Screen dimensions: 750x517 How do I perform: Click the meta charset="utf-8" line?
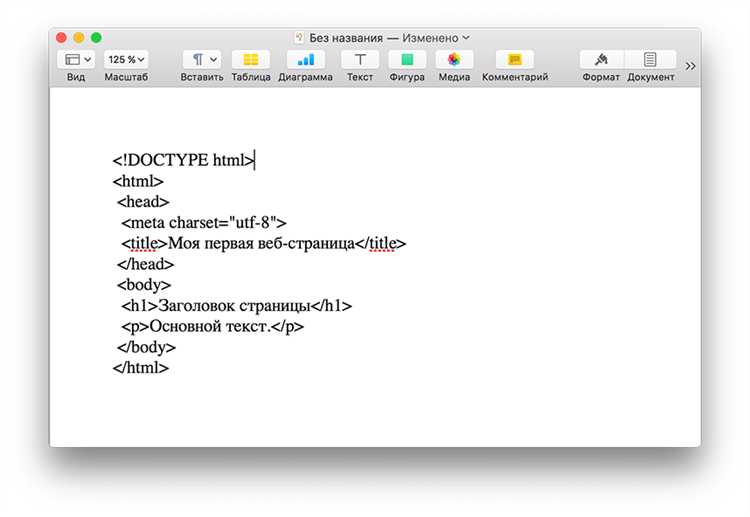[204, 222]
